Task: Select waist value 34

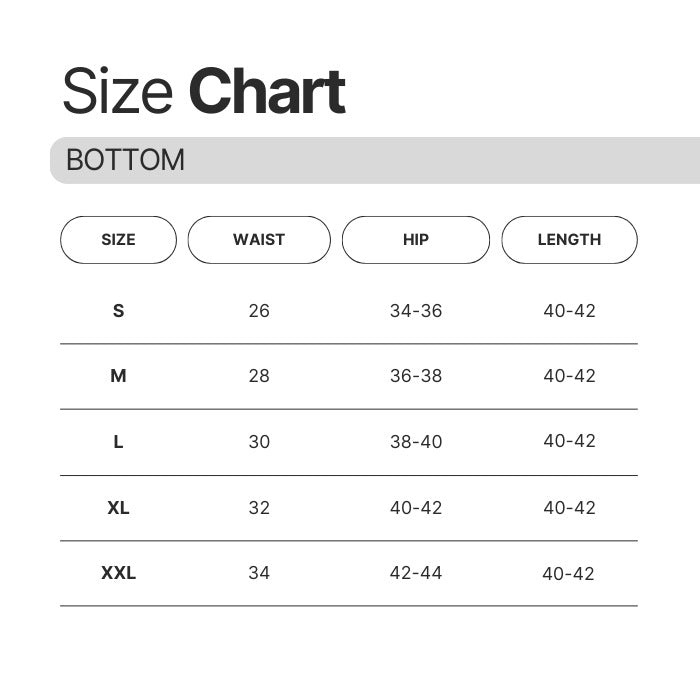Action: (x=259, y=573)
